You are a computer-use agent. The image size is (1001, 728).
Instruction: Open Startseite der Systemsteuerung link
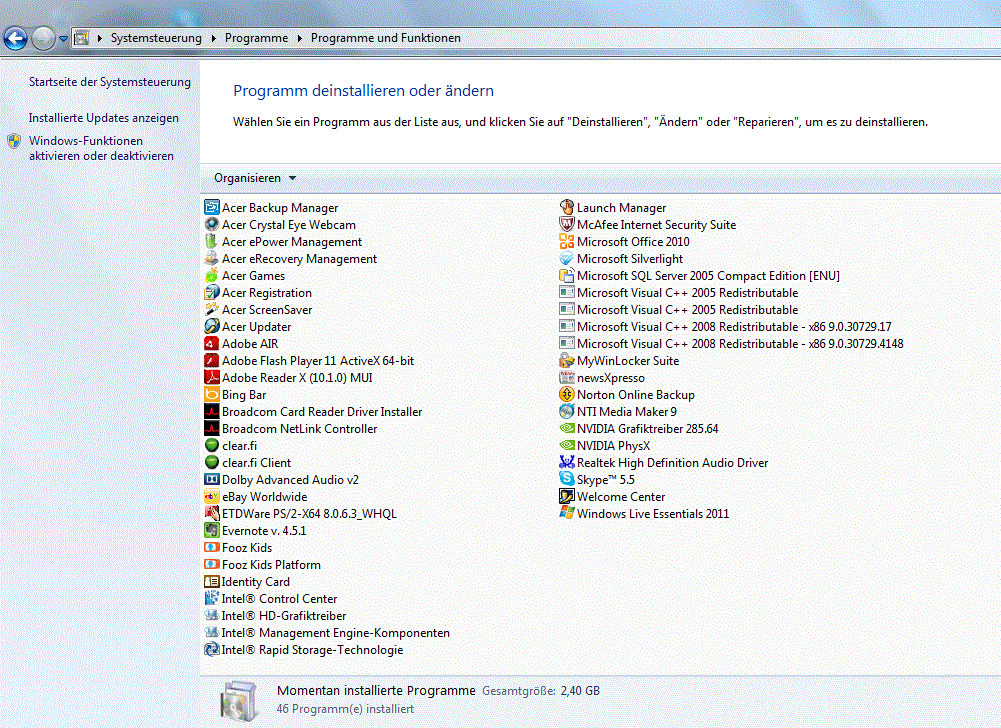coord(110,82)
